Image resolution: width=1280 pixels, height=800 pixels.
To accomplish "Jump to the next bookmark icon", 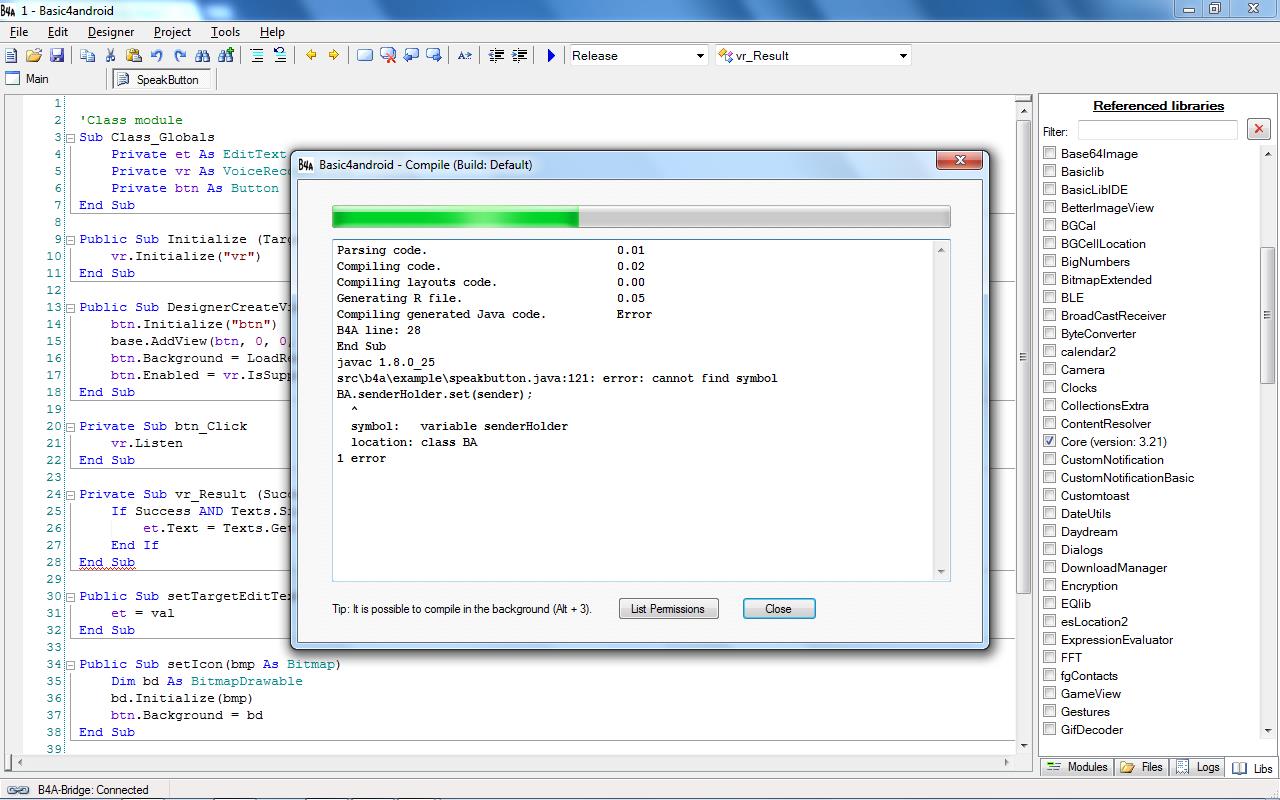I will pyautogui.click(x=434, y=56).
